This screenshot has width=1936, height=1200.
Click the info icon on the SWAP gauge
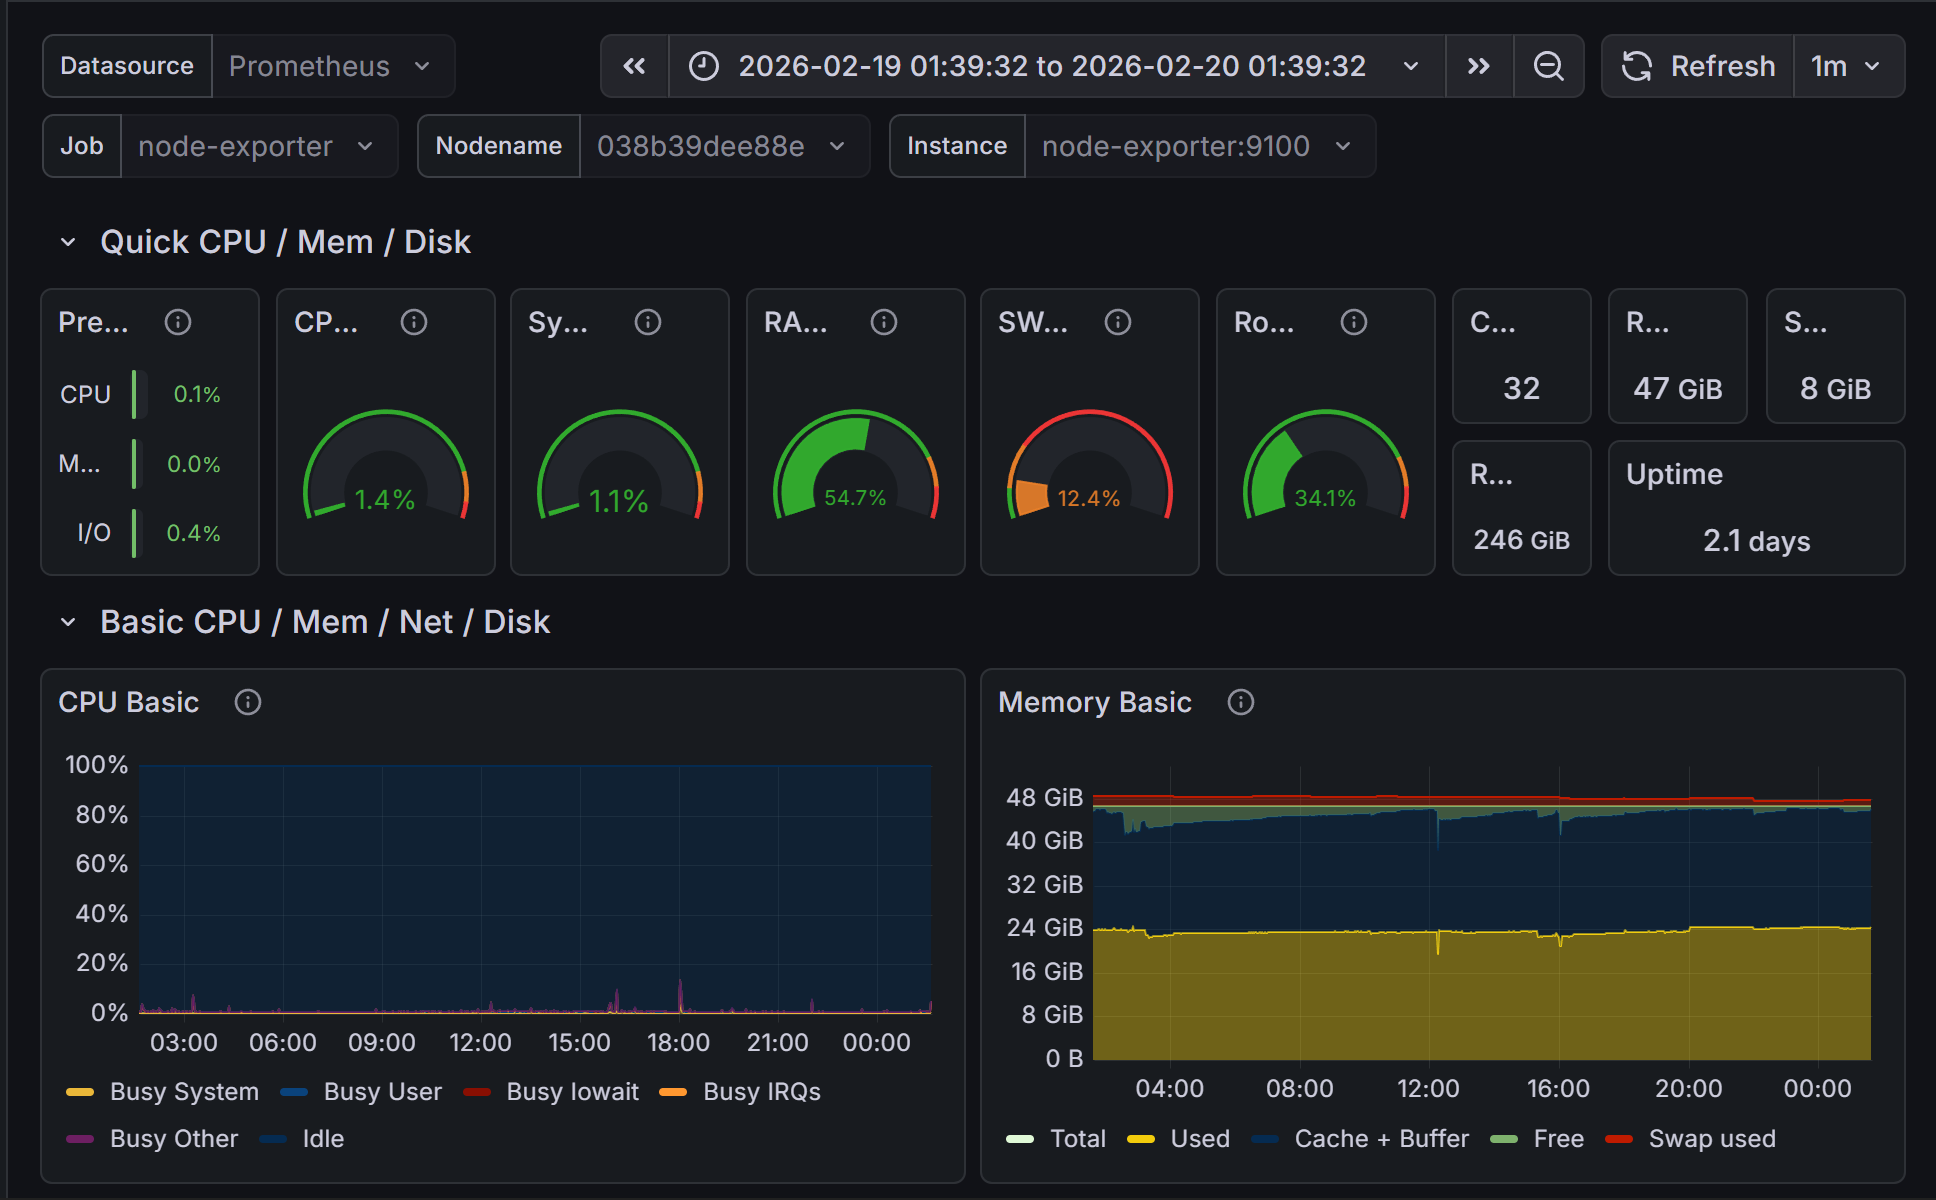point(1117,322)
